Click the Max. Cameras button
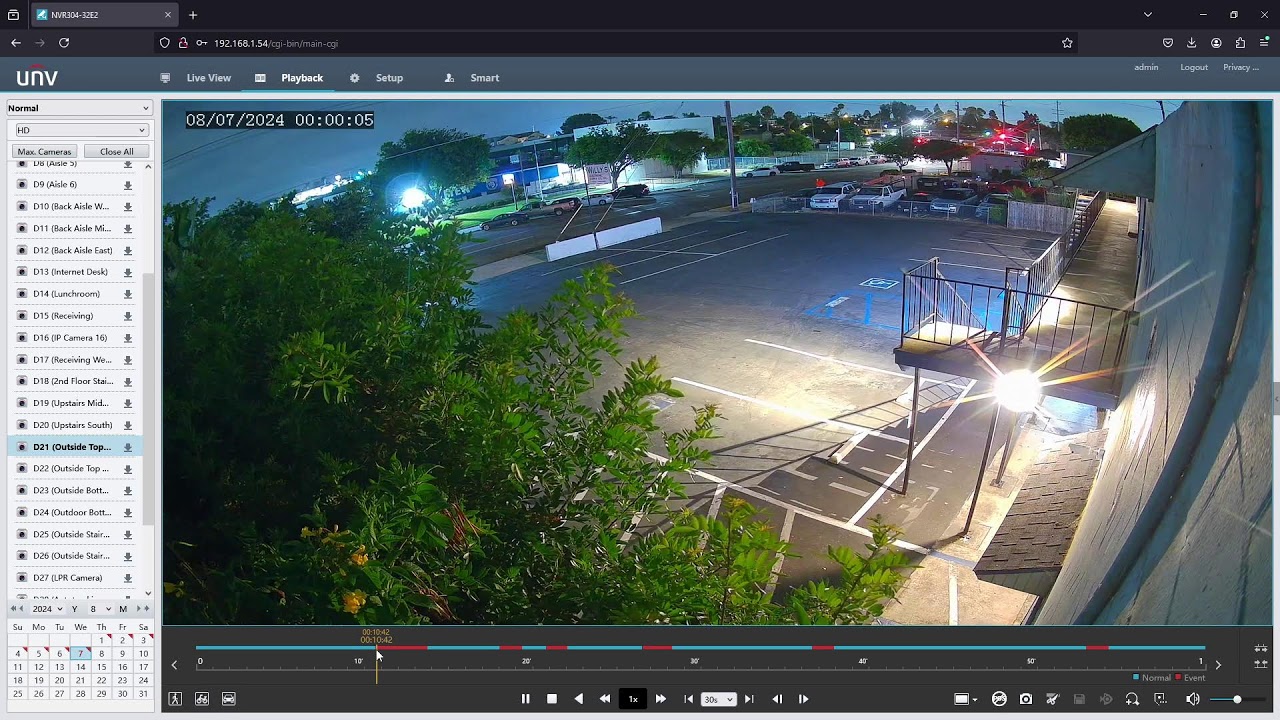Image resolution: width=1280 pixels, height=720 pixels. click(44, 152)
